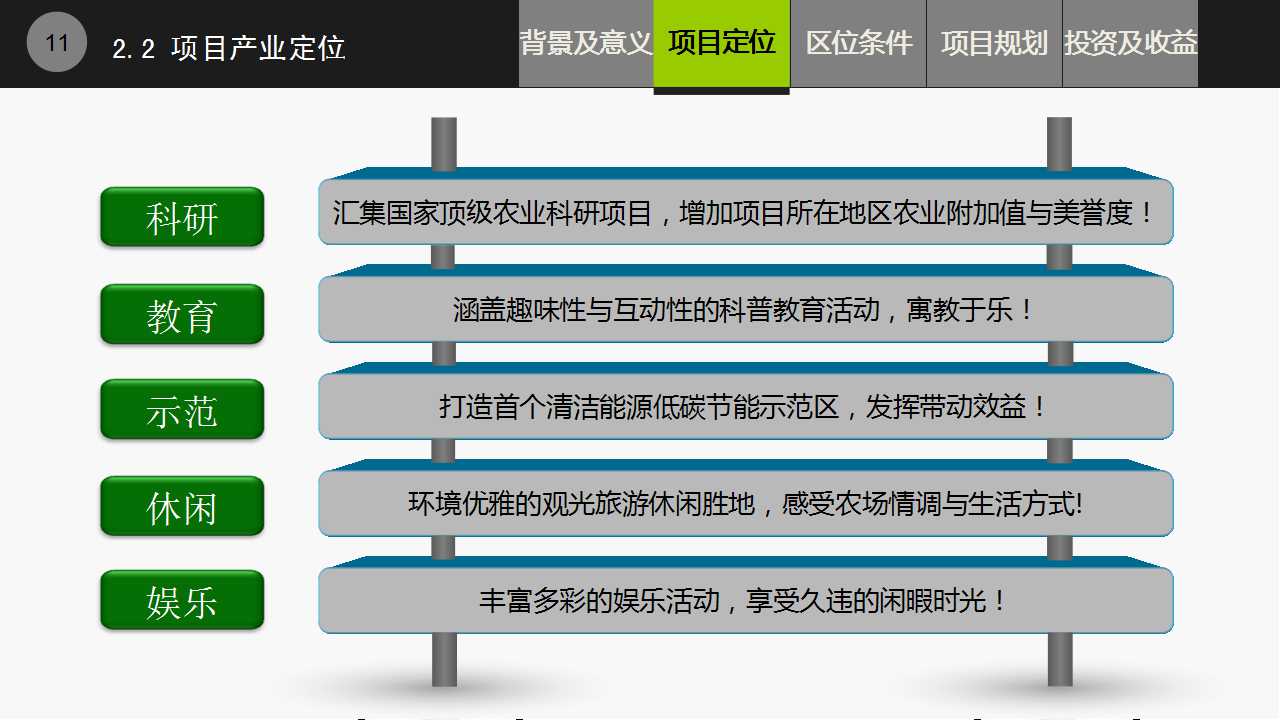
Task: Select the green 示范 button
Action: [182, 410]
